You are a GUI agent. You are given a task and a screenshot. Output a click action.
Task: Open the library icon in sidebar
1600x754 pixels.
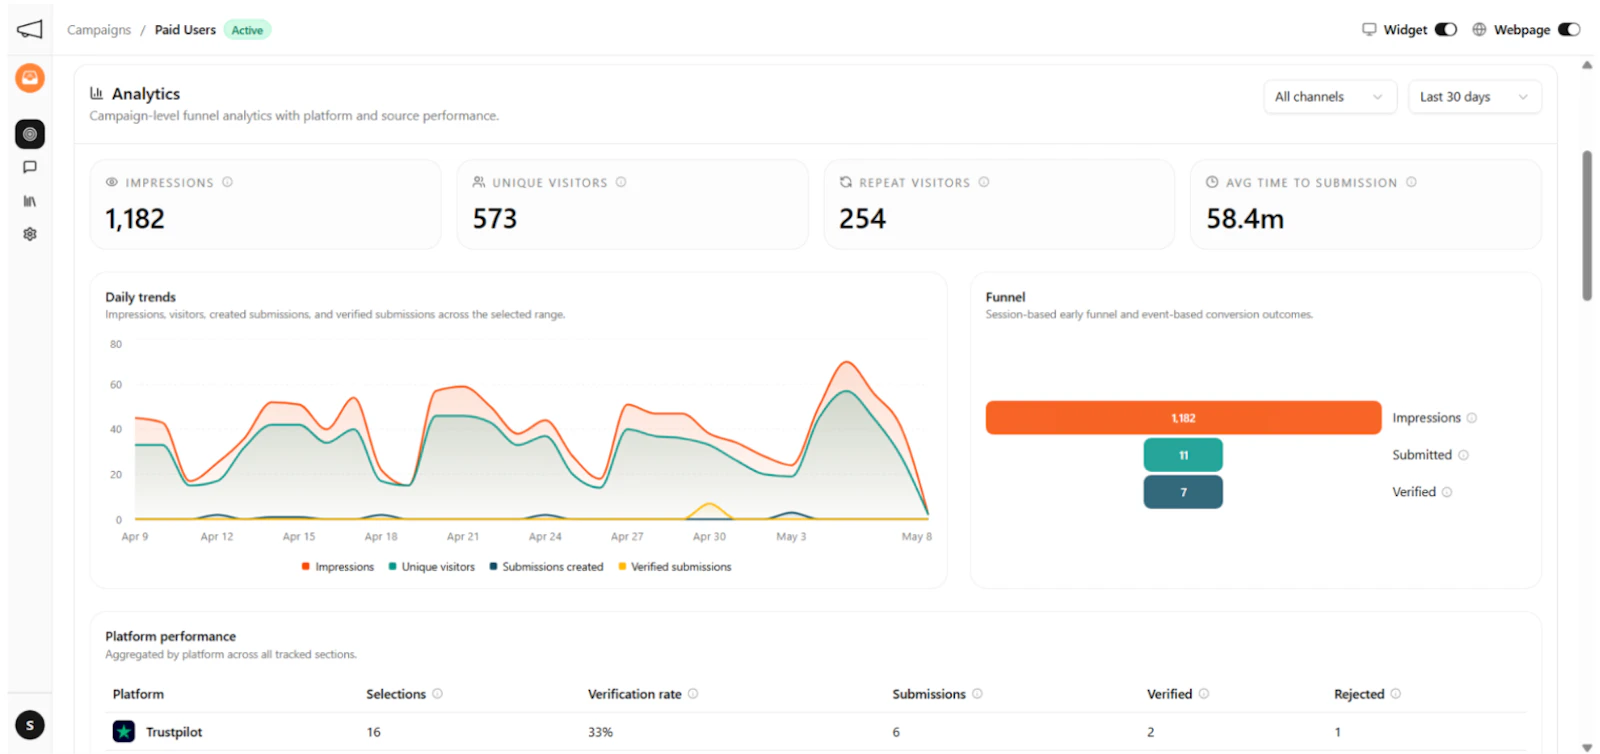coord(30,201)
